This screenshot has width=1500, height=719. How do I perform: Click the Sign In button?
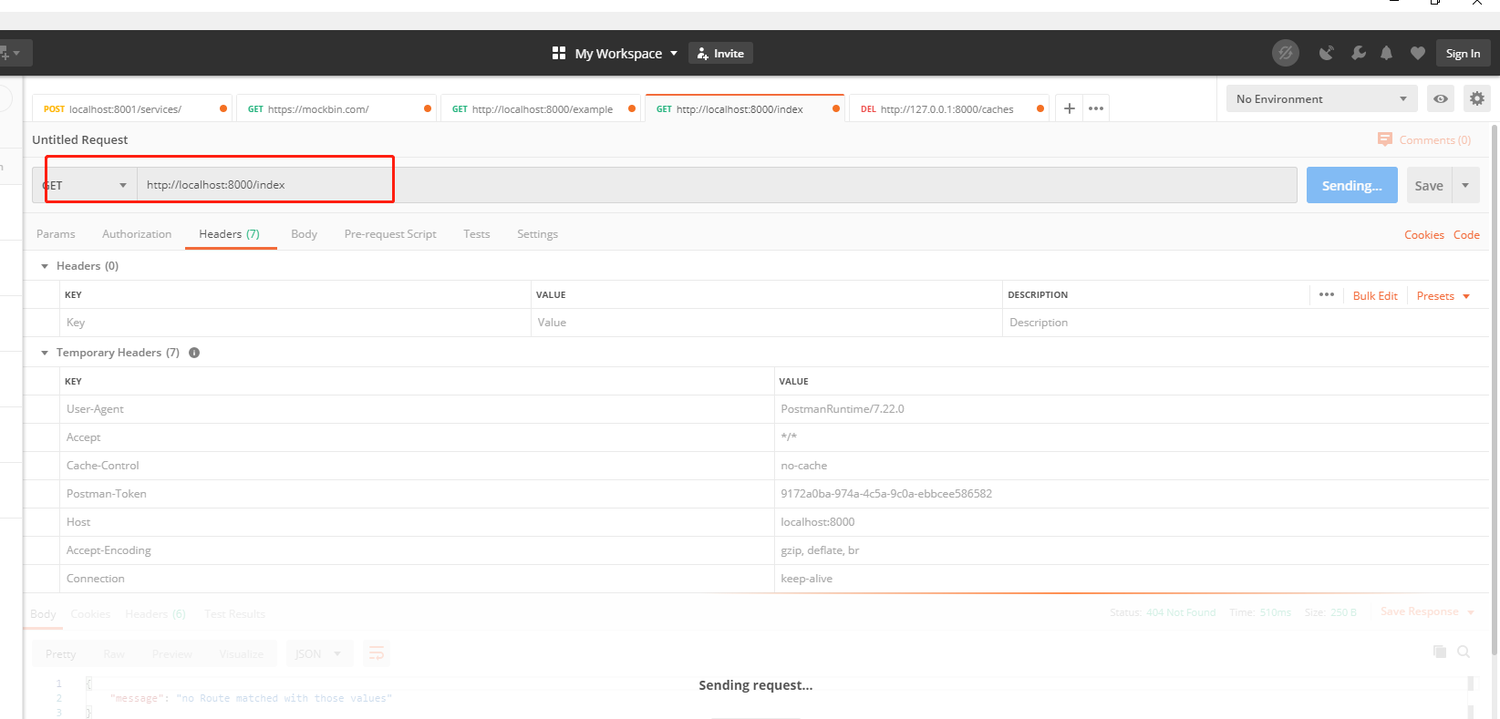click(x=1462, y=53)
